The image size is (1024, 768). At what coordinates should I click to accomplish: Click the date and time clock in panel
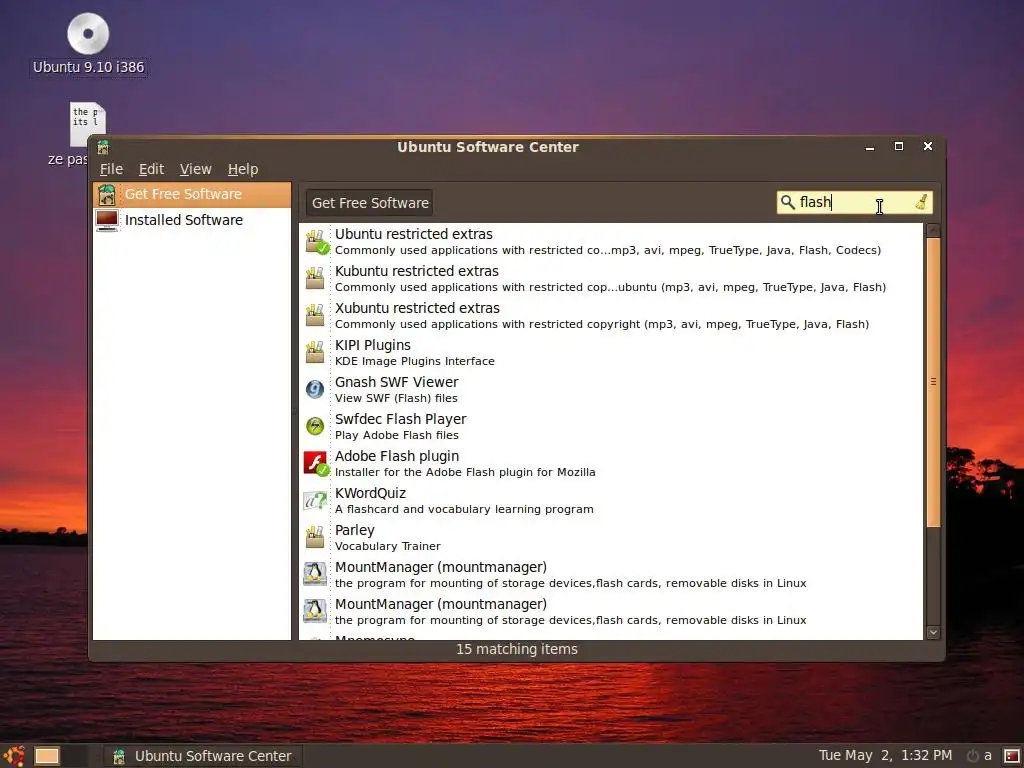[x=885, y=756]
